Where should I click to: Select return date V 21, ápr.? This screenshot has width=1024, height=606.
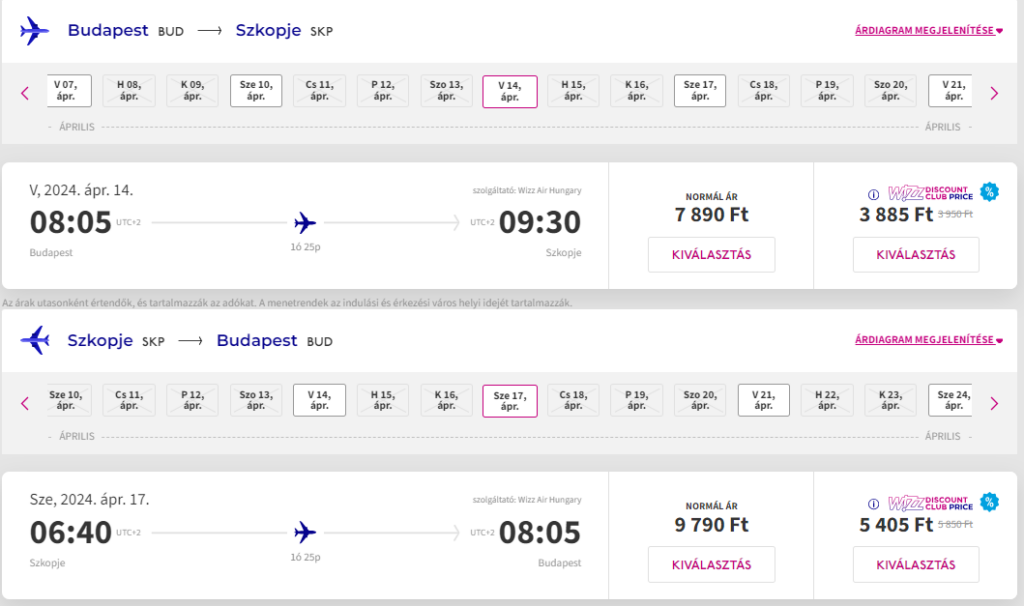click(764, 401)
